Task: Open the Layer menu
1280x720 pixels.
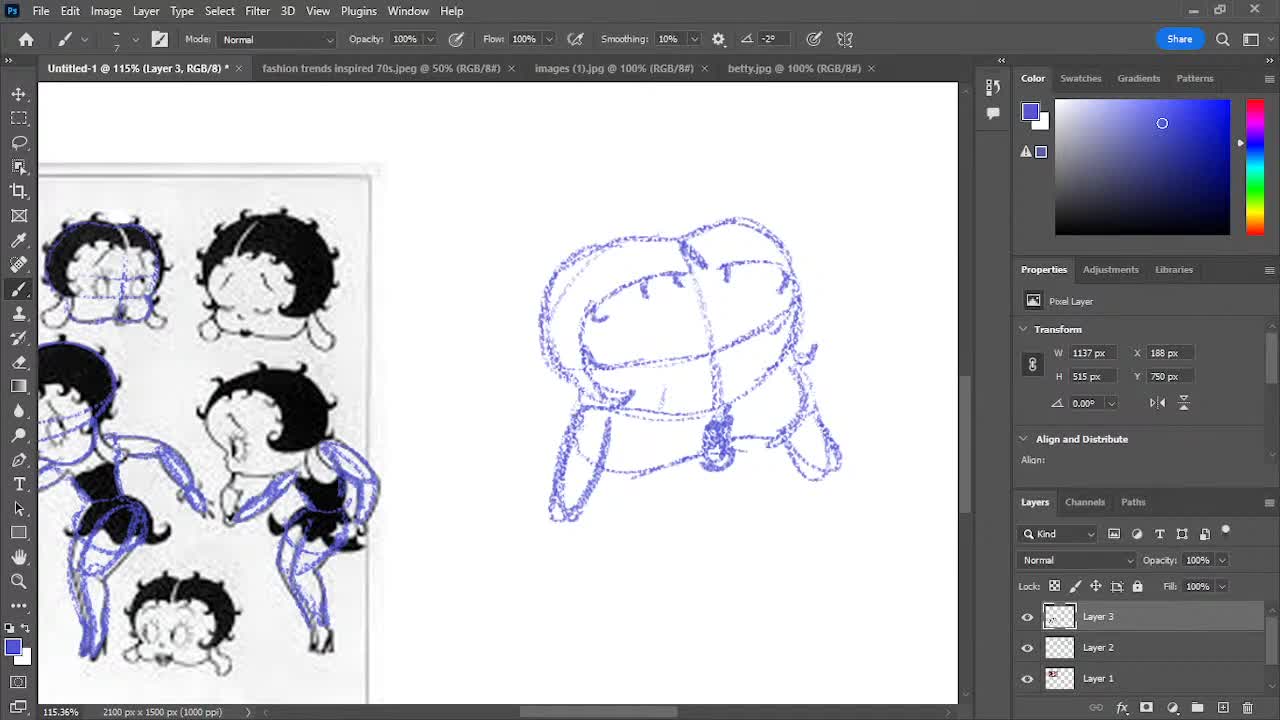Action: (x=146, y=11)
